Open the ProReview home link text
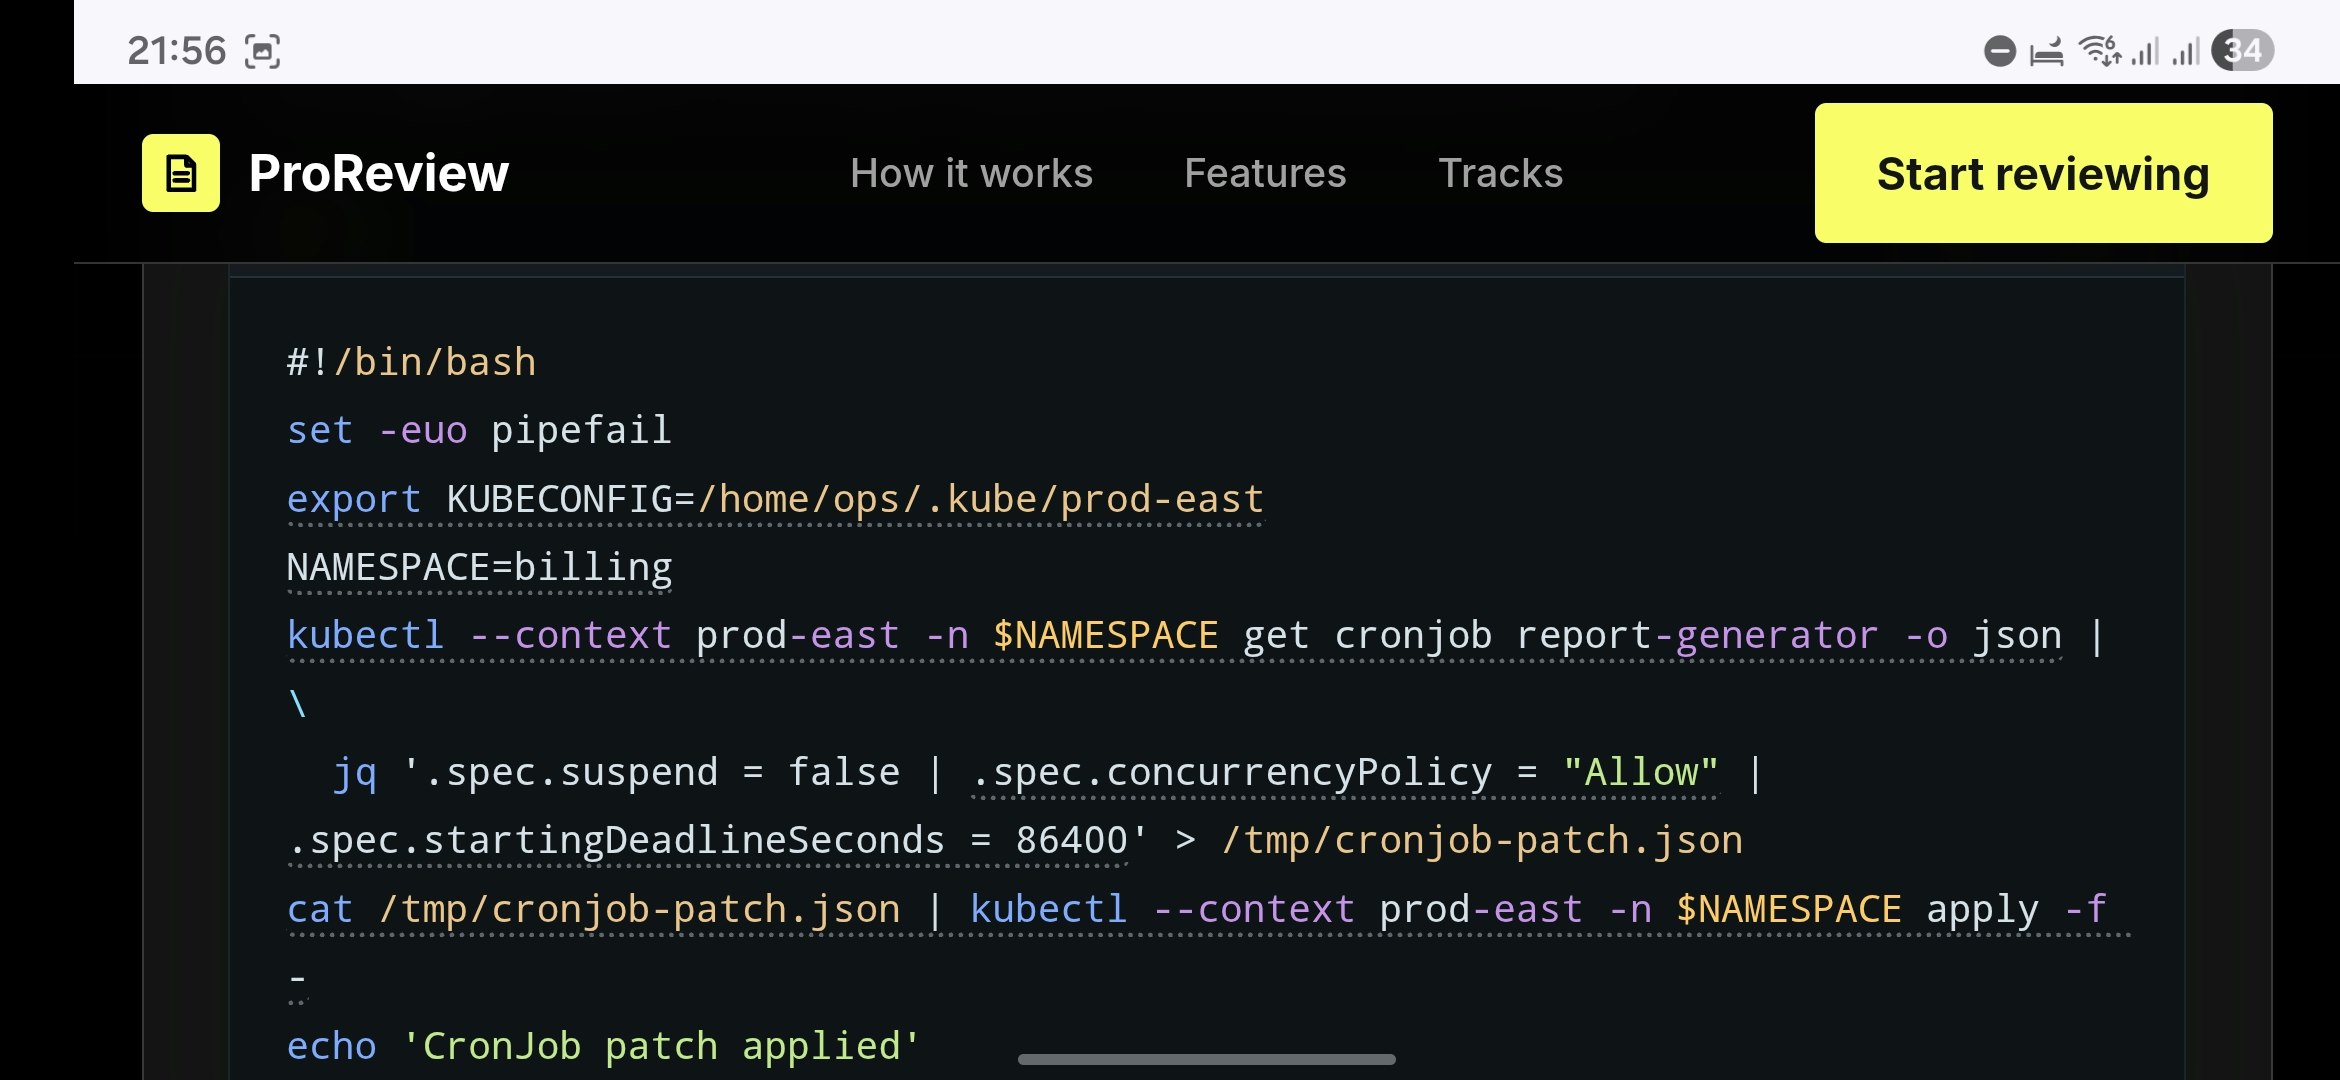 coord(379,173)
